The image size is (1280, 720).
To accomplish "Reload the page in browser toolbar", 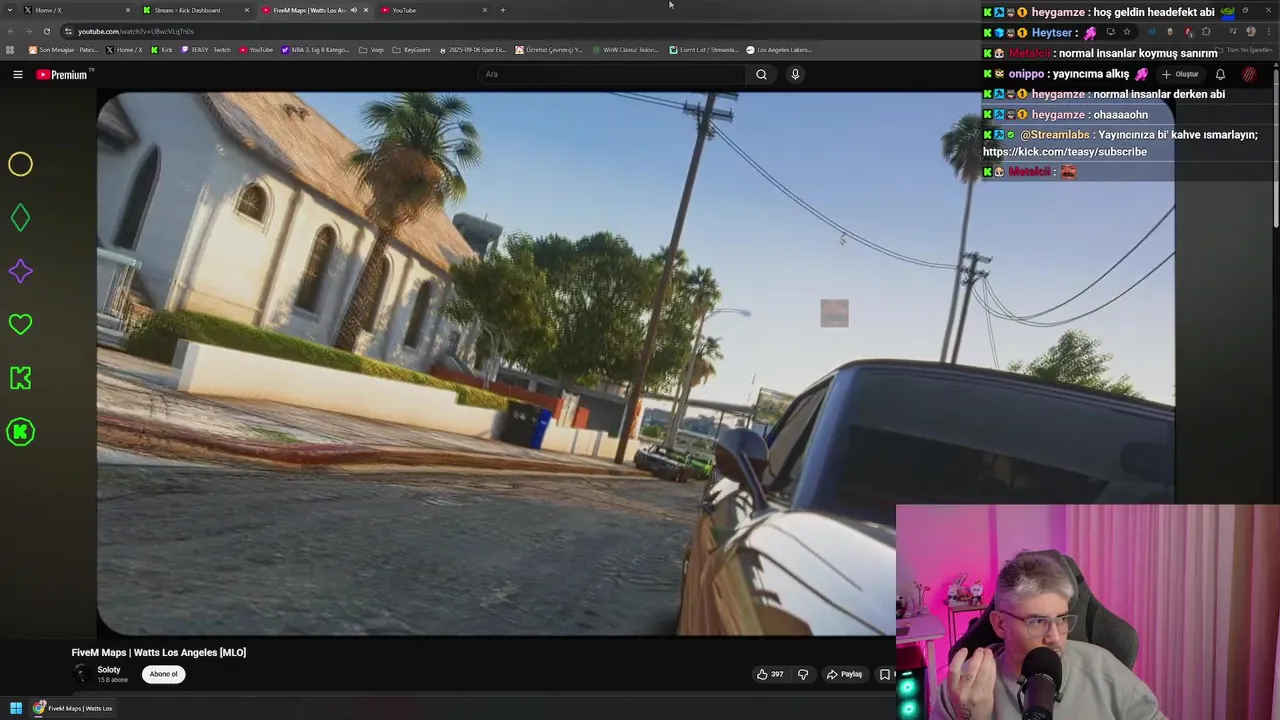I will [x=46, y=31].
